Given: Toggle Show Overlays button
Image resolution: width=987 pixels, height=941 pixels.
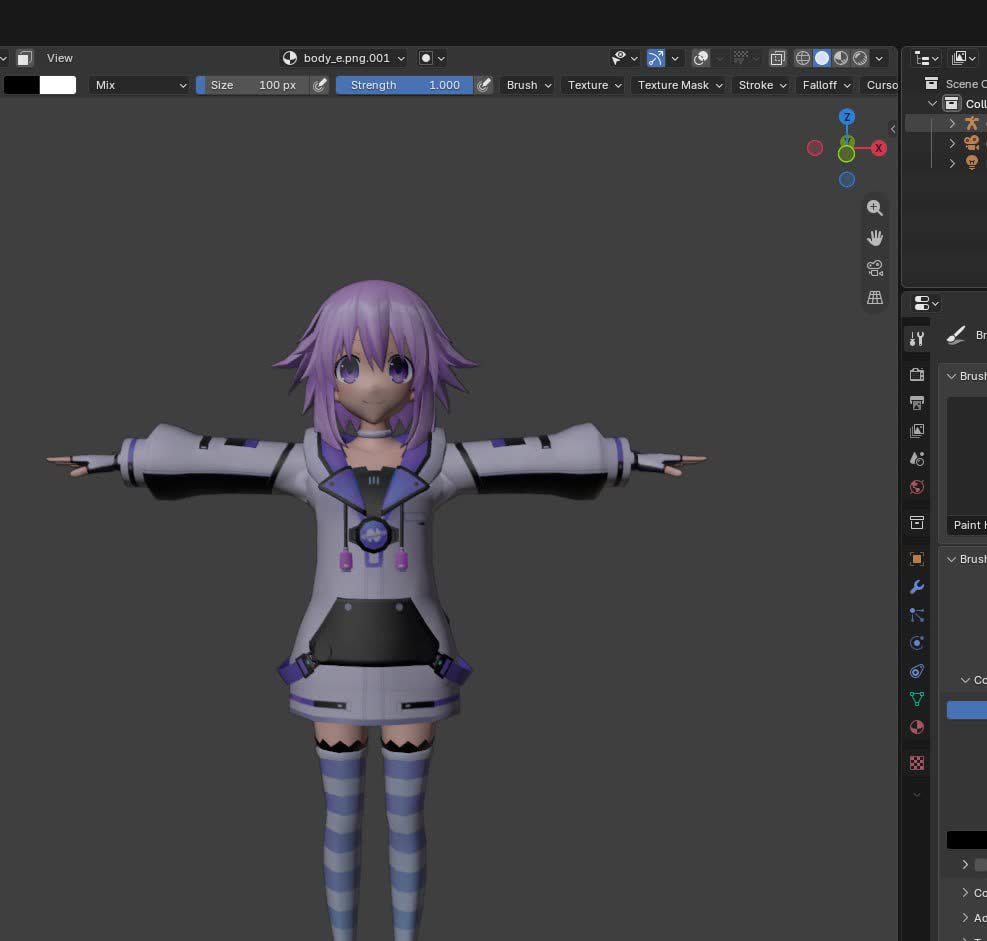Looking at the screenshot, I should (701, 58).
